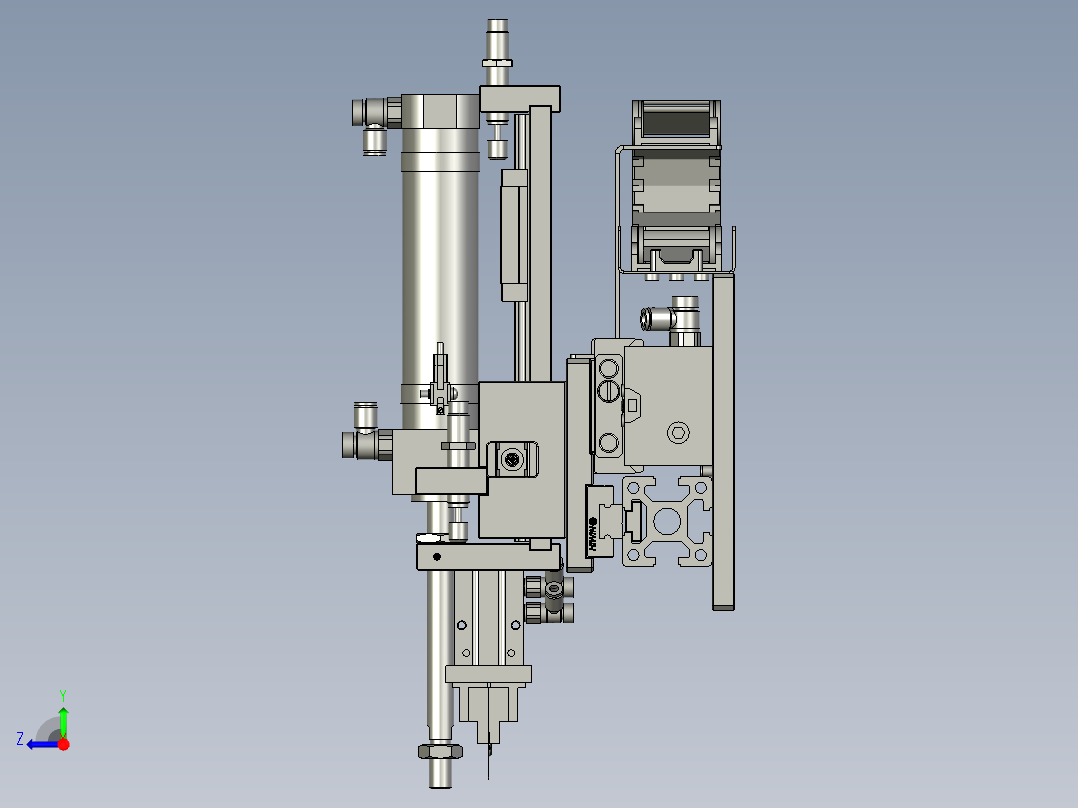Viewport: 1078px width, 808px height.
Task: Select the threaded stud at cylinder top
Action: tap(497, 43)
